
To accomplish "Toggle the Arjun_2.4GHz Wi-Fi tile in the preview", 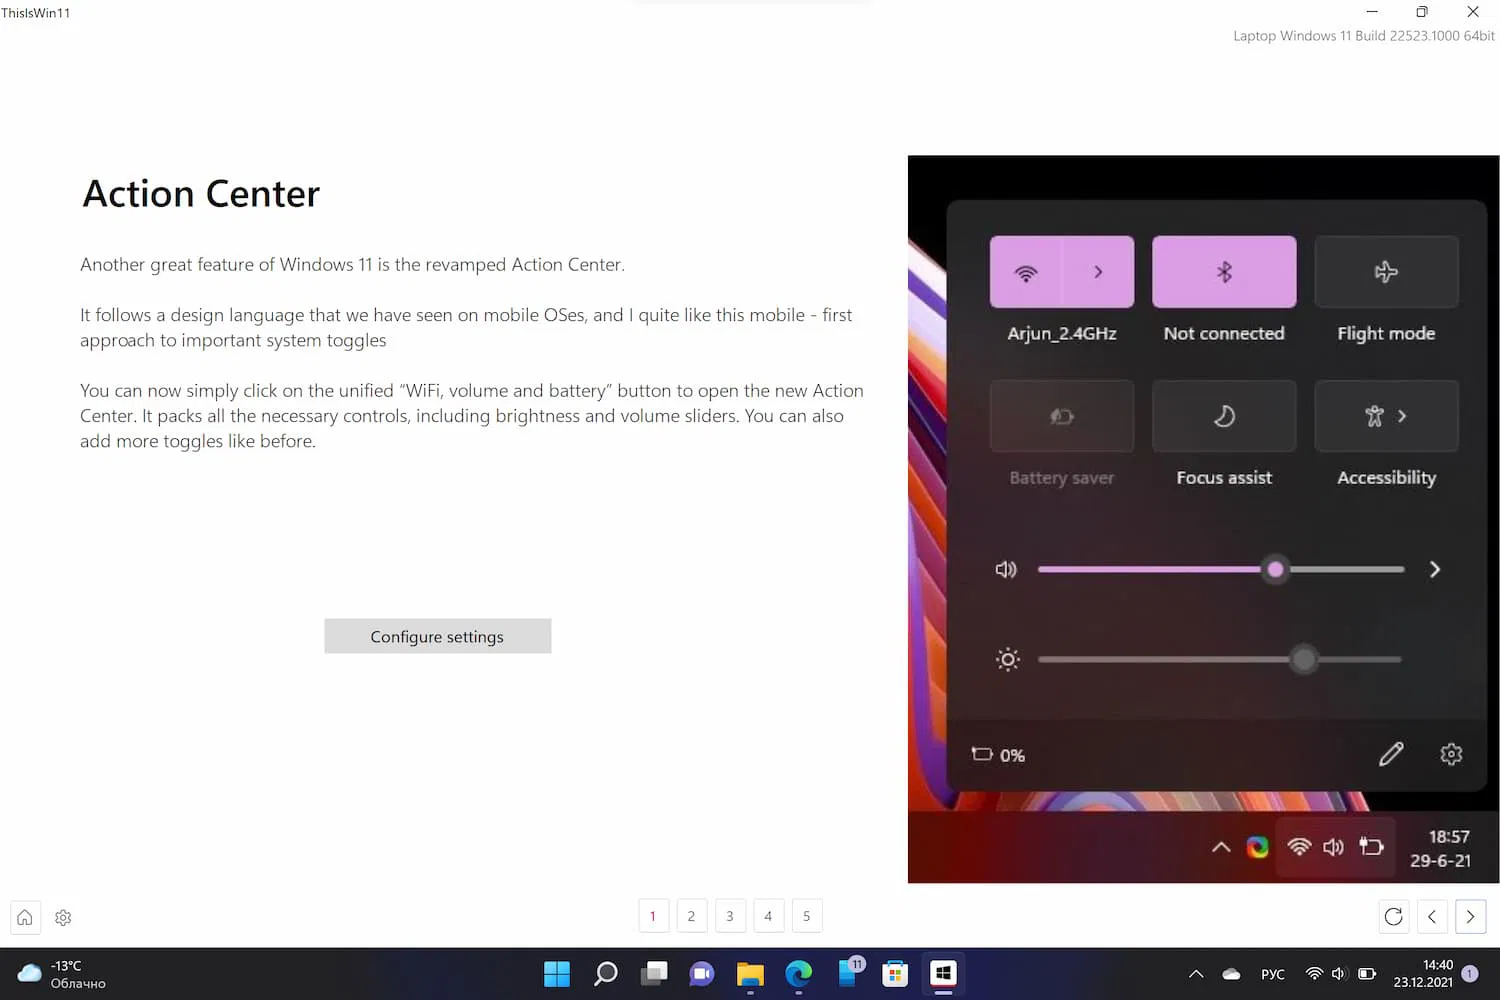I will [x=1026, y=272].
